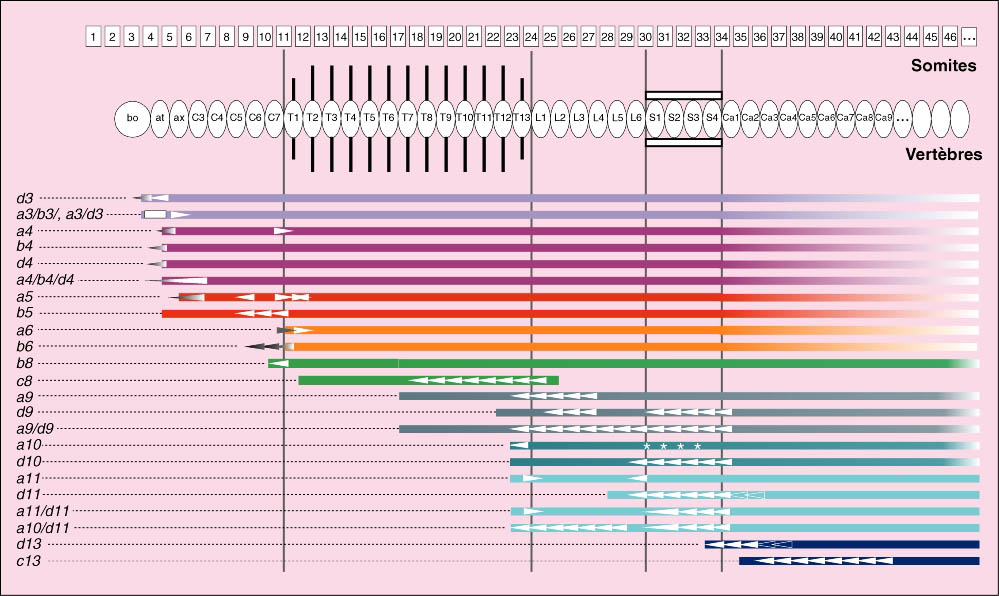999x596 pixels.
Task: Click the L1 lumbar vertebra oval
Action: tap(541, 118)
